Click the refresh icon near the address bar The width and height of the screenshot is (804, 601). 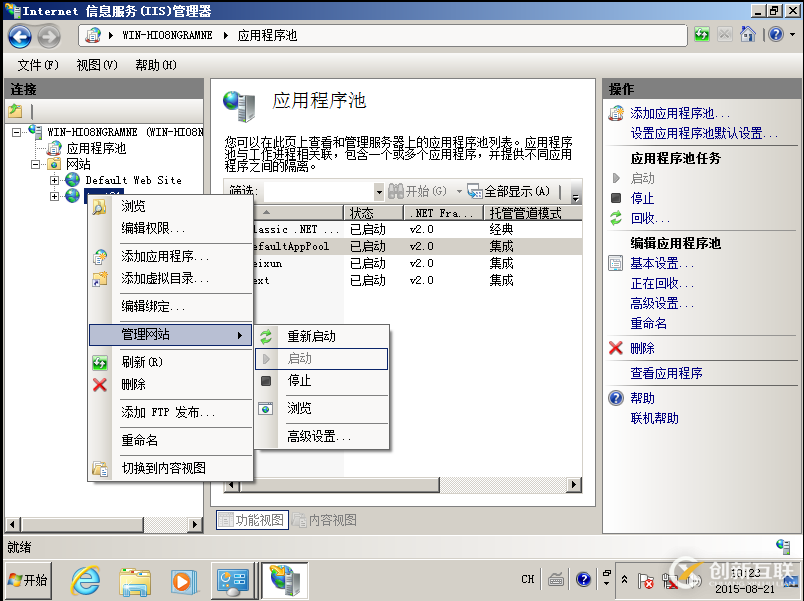[x=700, y=35]
